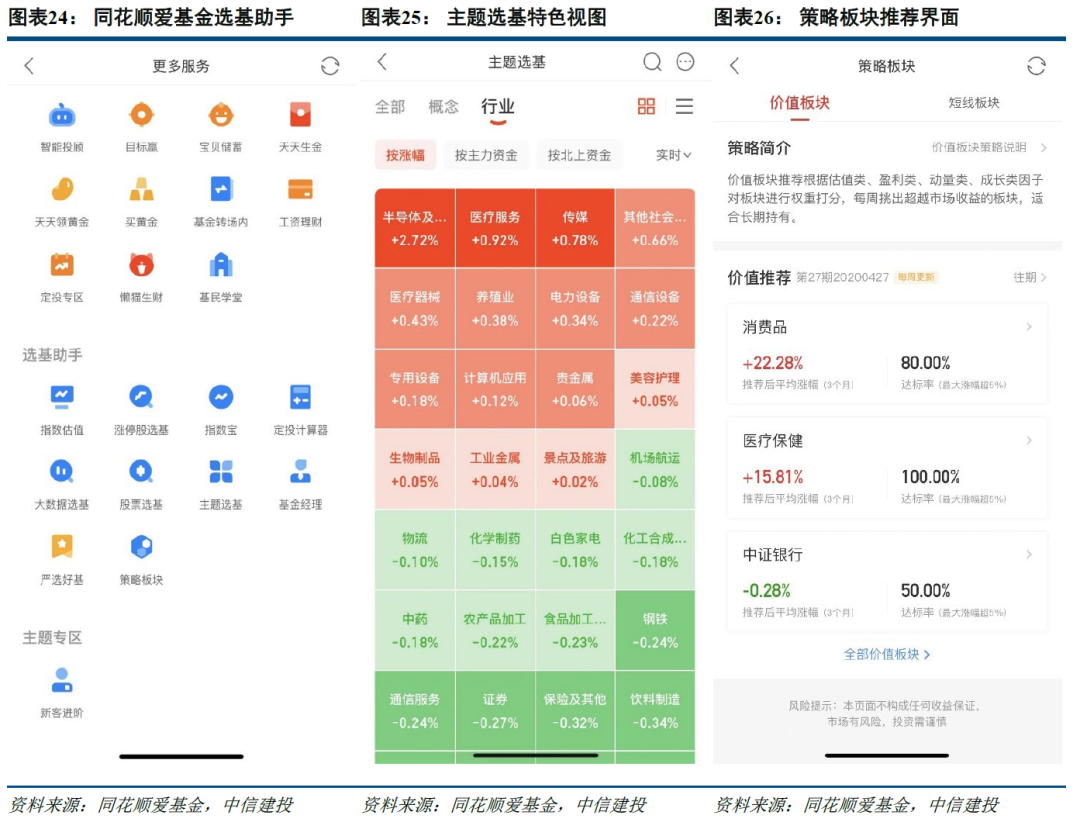This screenshot has height=822, width=1080.
Task: Switch to 短线板块 tab
Action: pyautogui.click(x=973, y=103)
